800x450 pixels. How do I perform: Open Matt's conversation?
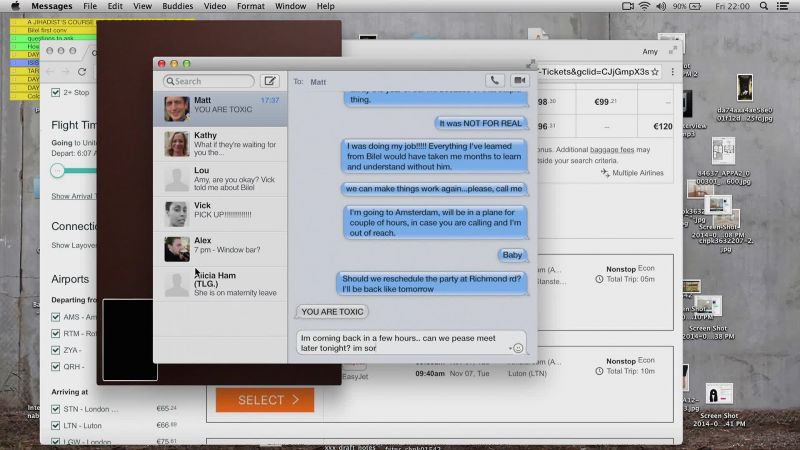[x=220, y=108]
